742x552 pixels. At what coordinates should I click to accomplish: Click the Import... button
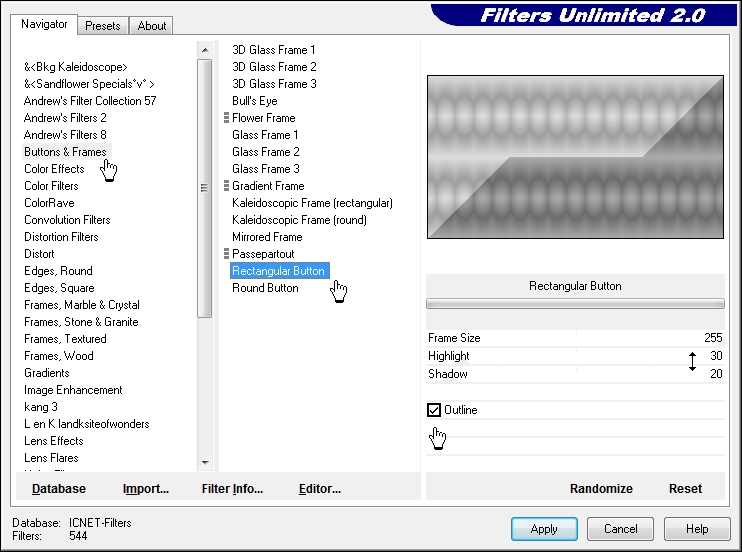pyautogui.click(x=146, y=489)
